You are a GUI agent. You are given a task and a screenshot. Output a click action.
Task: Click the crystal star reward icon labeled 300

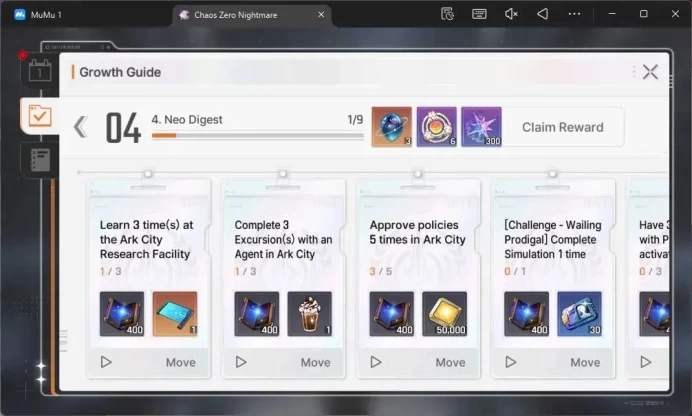tap(481, 127)
